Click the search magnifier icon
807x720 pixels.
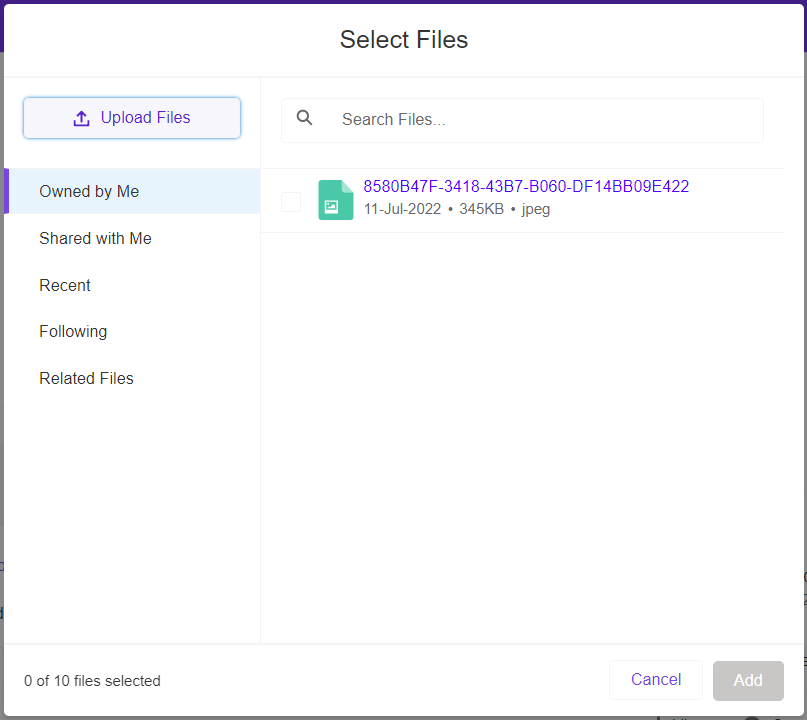click(x=304, y=118)
